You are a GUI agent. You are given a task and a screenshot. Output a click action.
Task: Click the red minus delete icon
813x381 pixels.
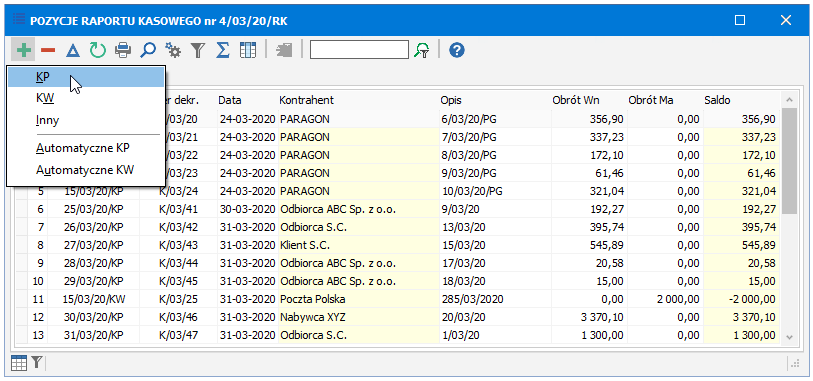coord(48,50)
